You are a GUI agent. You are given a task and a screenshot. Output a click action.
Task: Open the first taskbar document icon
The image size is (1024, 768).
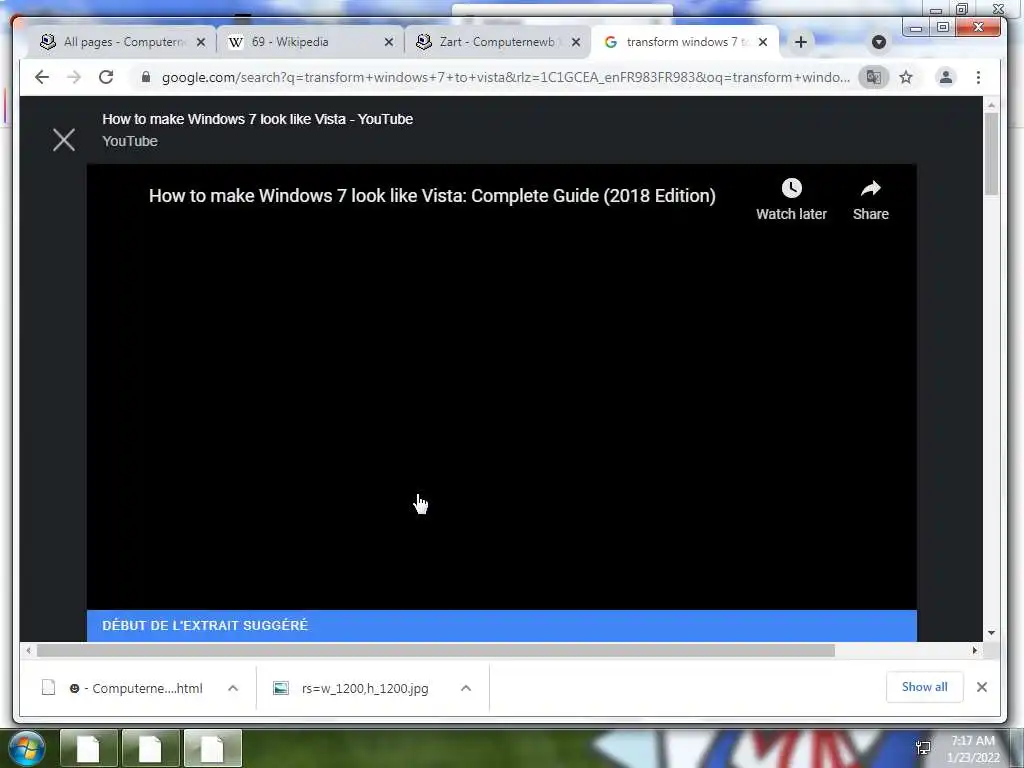[89, 748]
